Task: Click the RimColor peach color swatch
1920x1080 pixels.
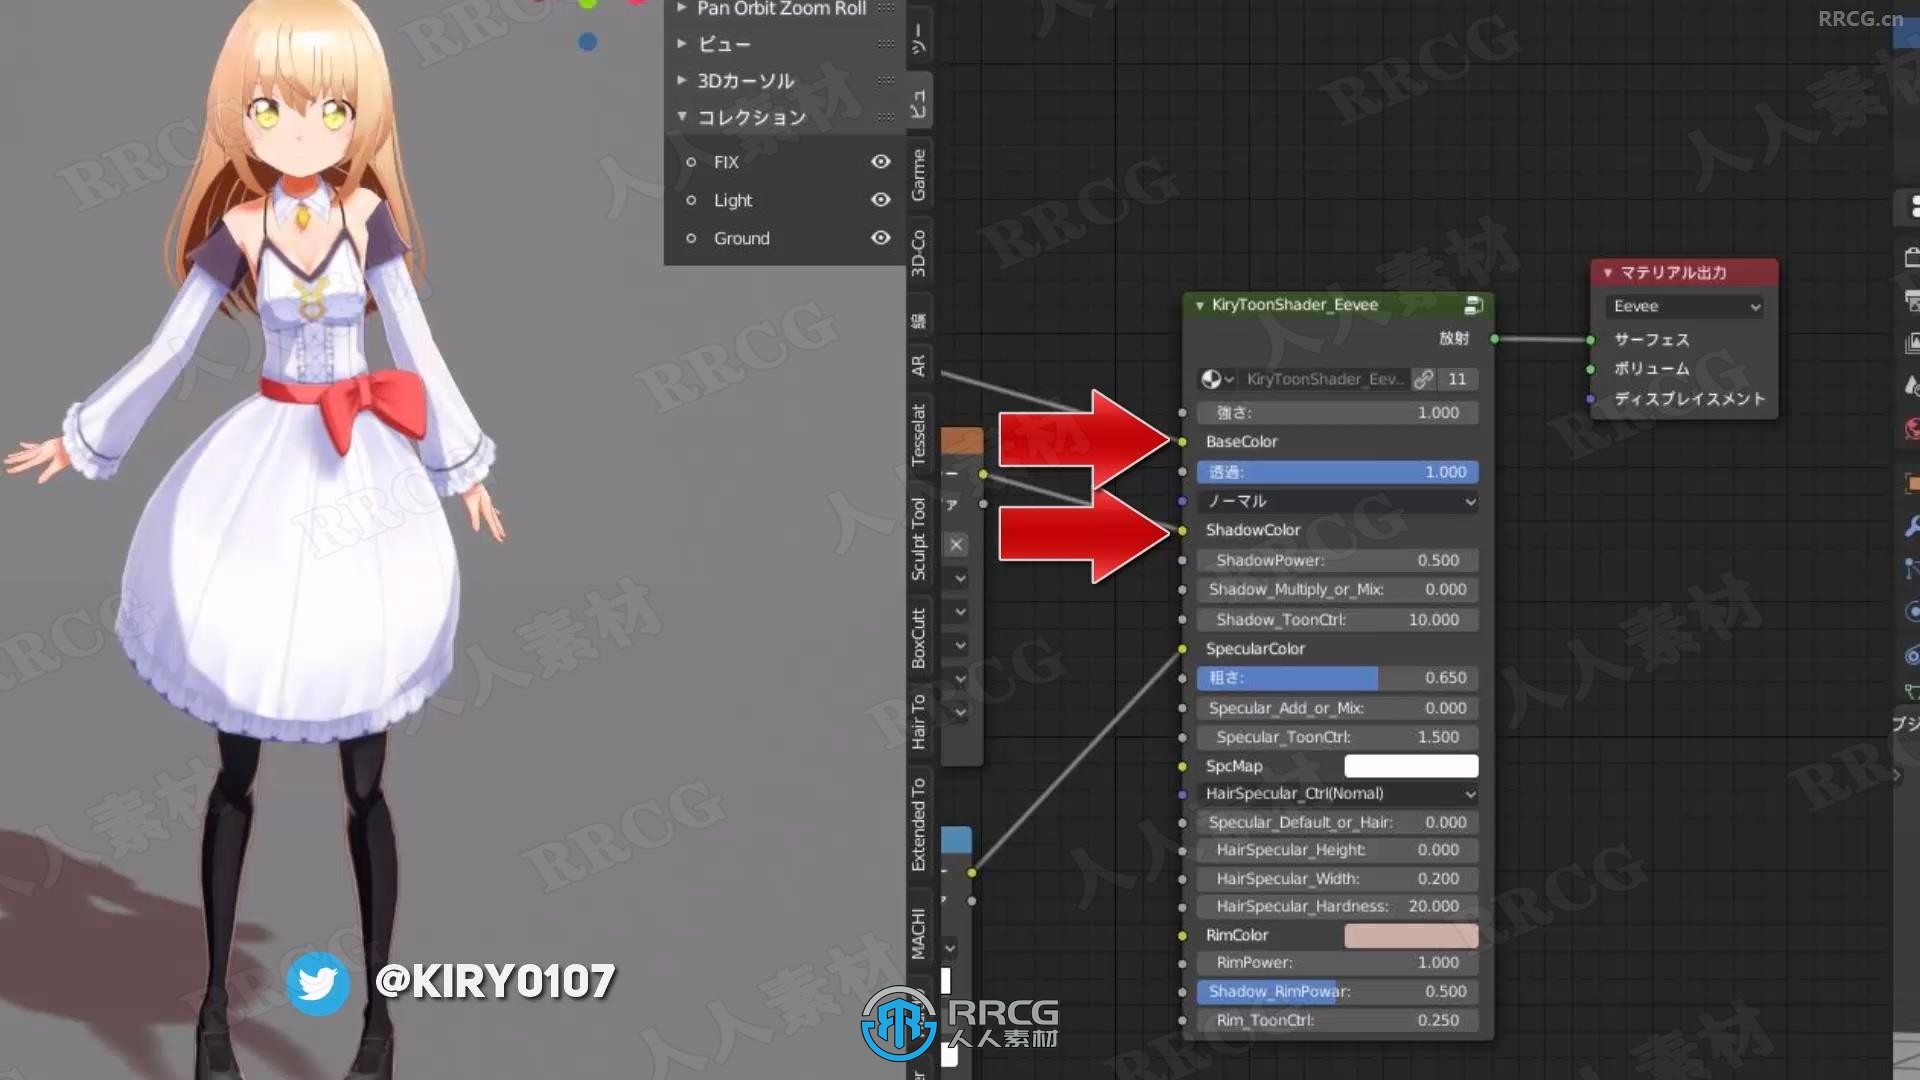Action: tap(1410, 934)
